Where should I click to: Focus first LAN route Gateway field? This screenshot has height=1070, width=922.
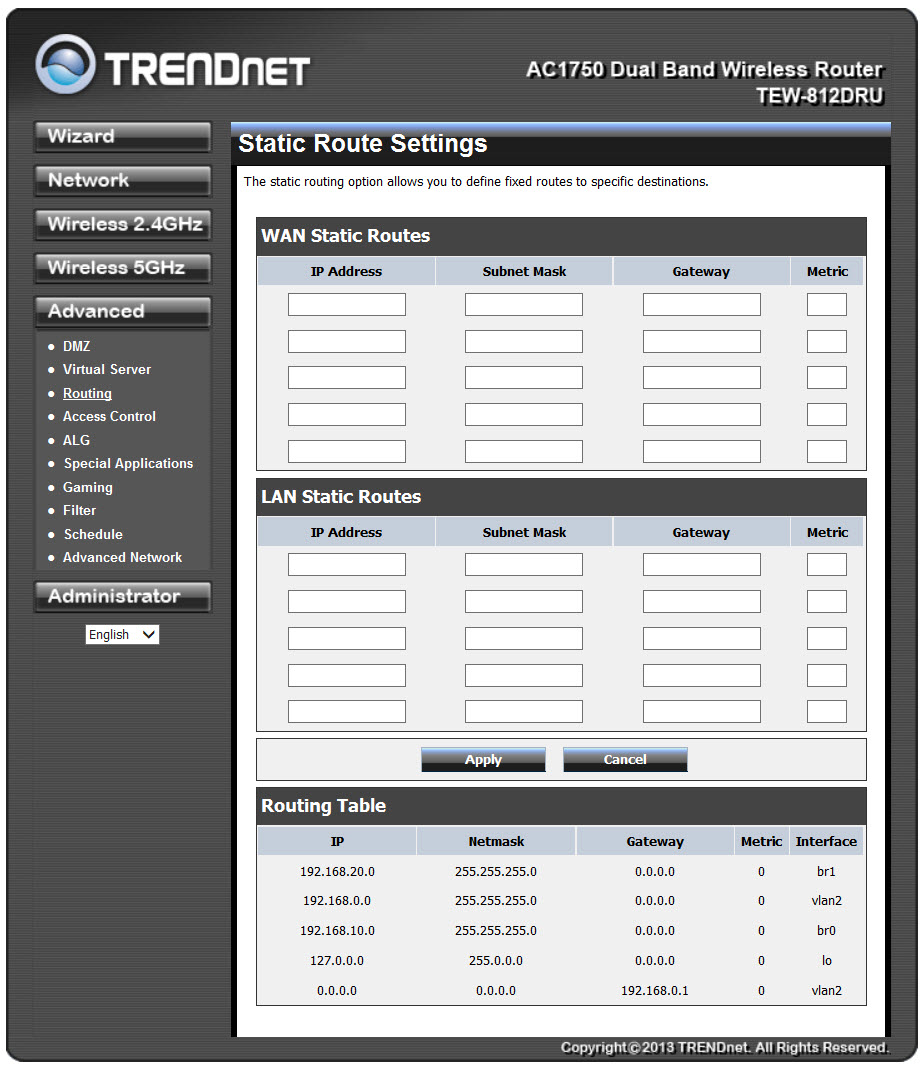(x=702, y=564)
